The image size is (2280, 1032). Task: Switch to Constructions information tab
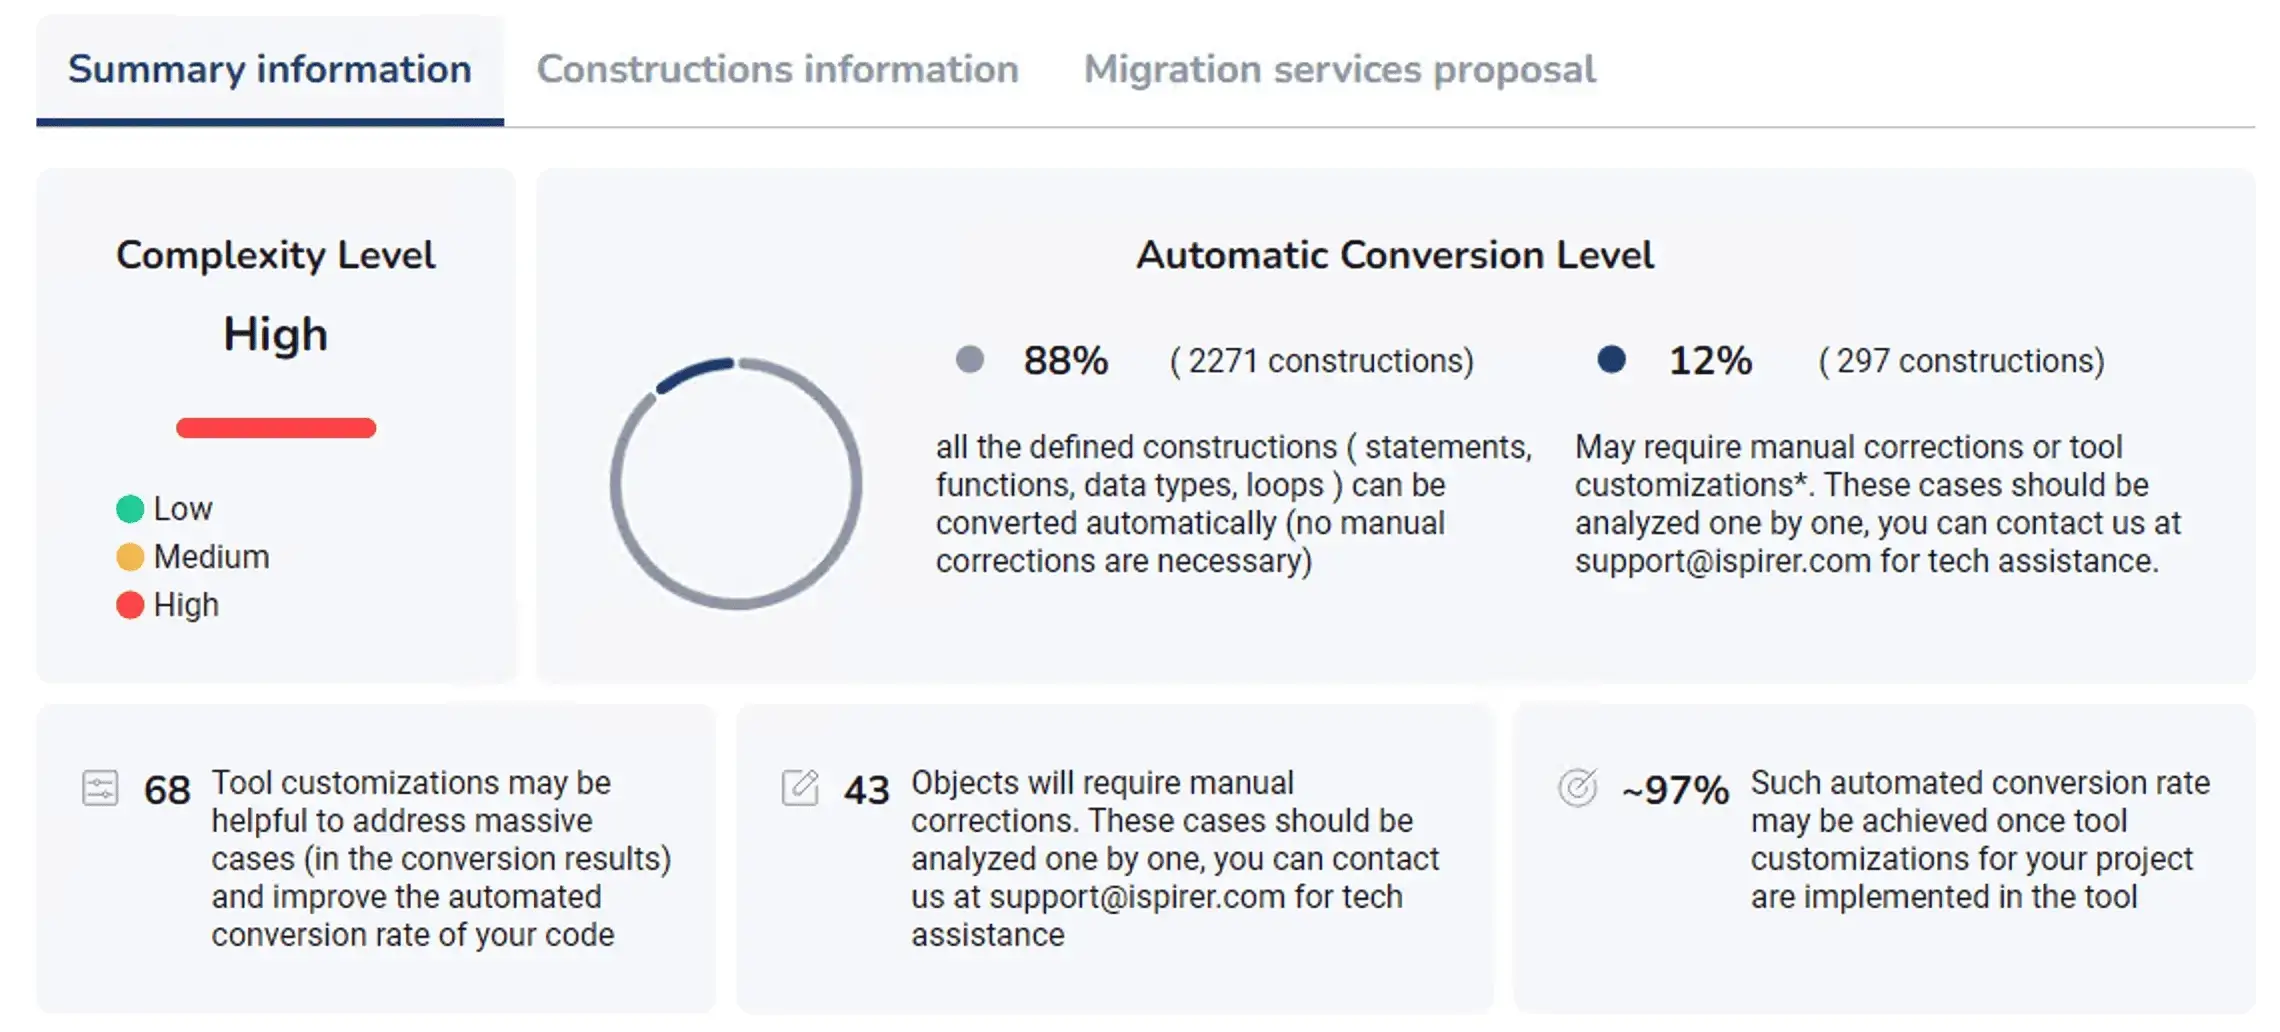click(x=777, y=69)
